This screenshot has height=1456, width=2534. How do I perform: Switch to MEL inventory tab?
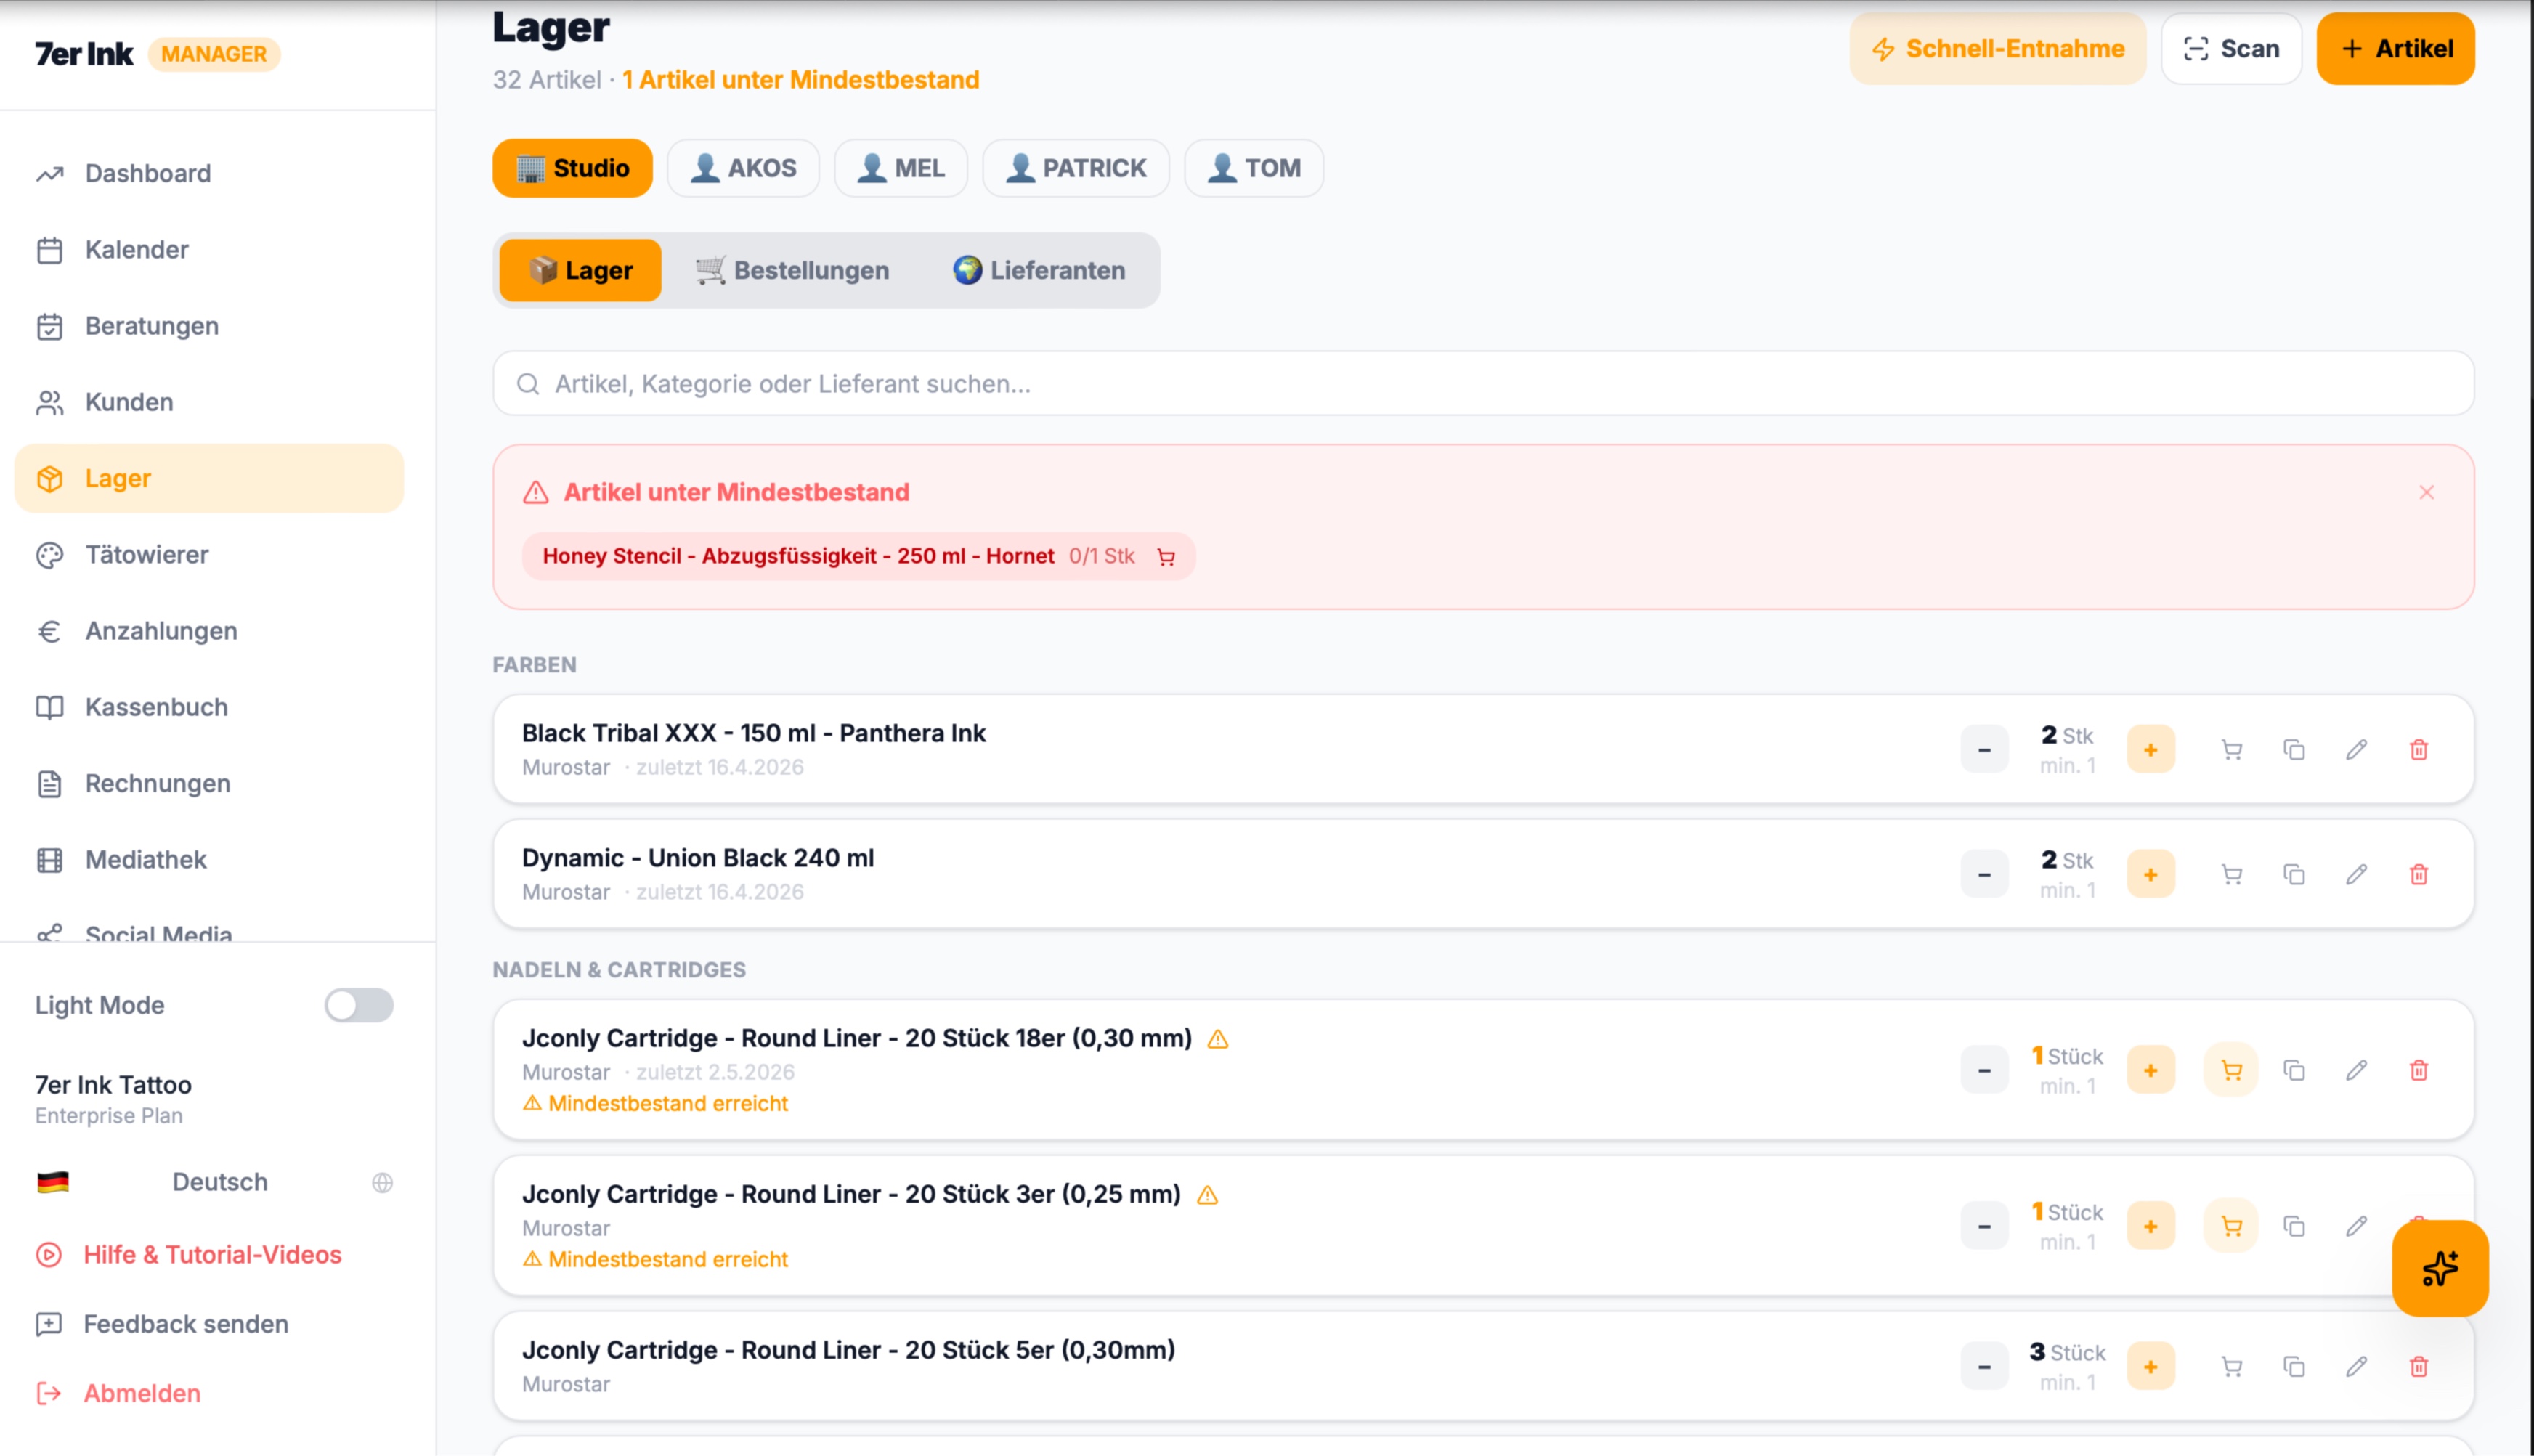(901, 168)
